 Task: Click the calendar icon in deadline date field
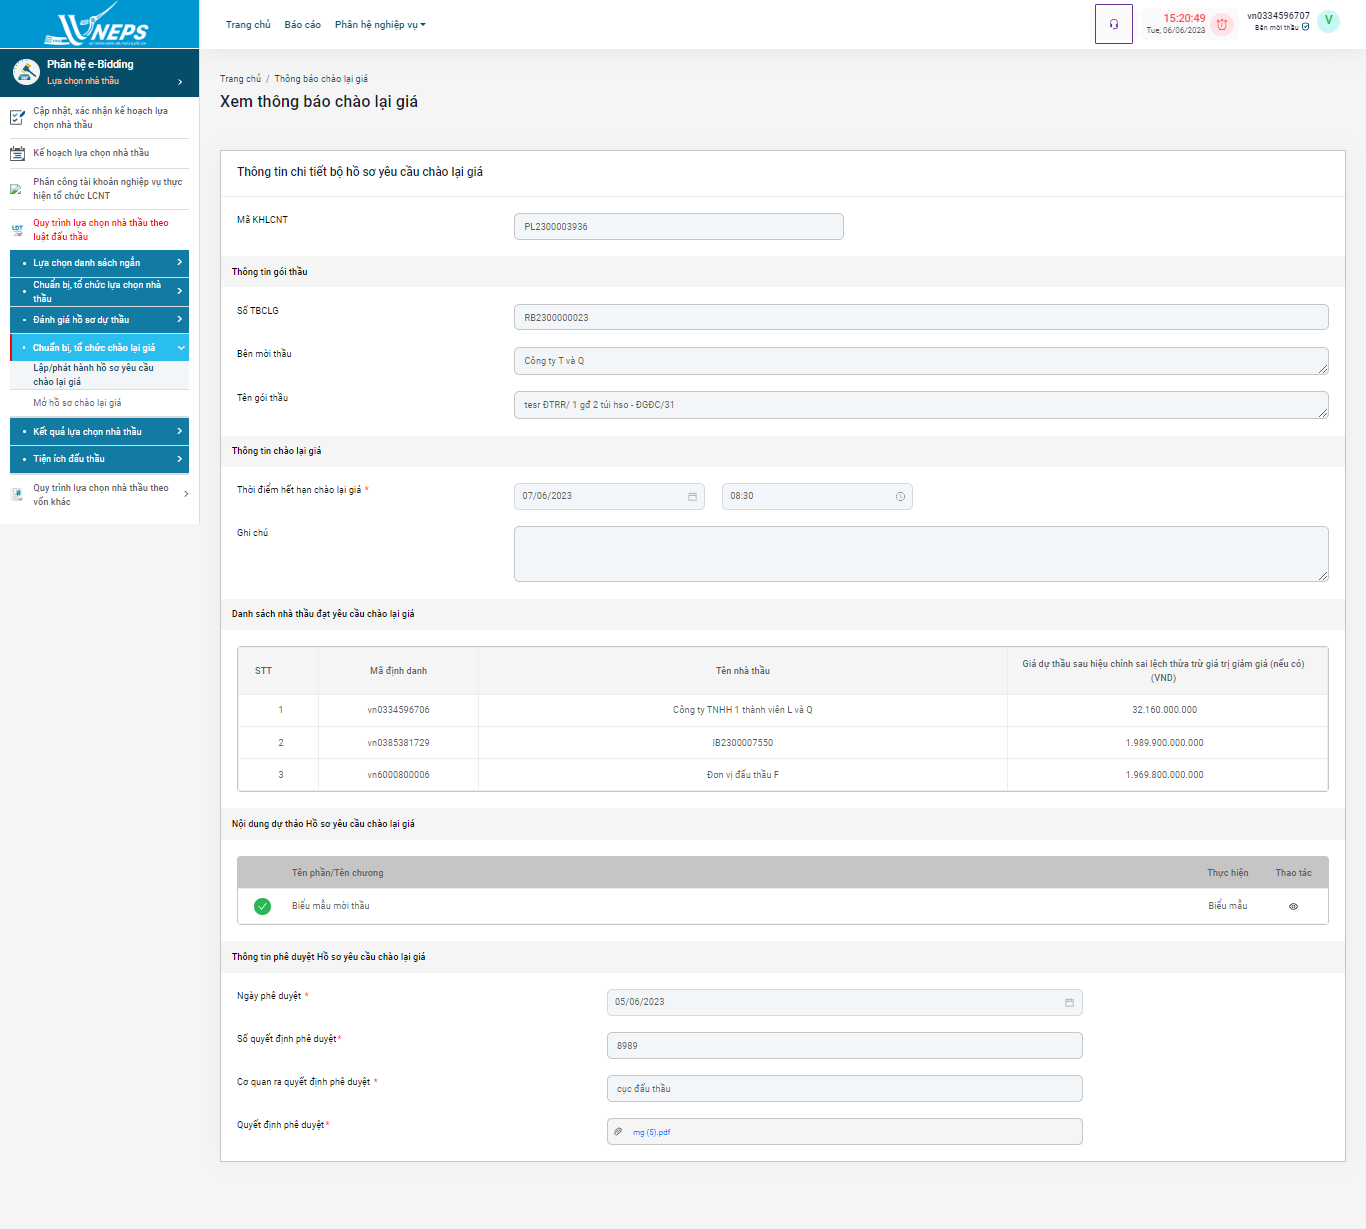692,497
